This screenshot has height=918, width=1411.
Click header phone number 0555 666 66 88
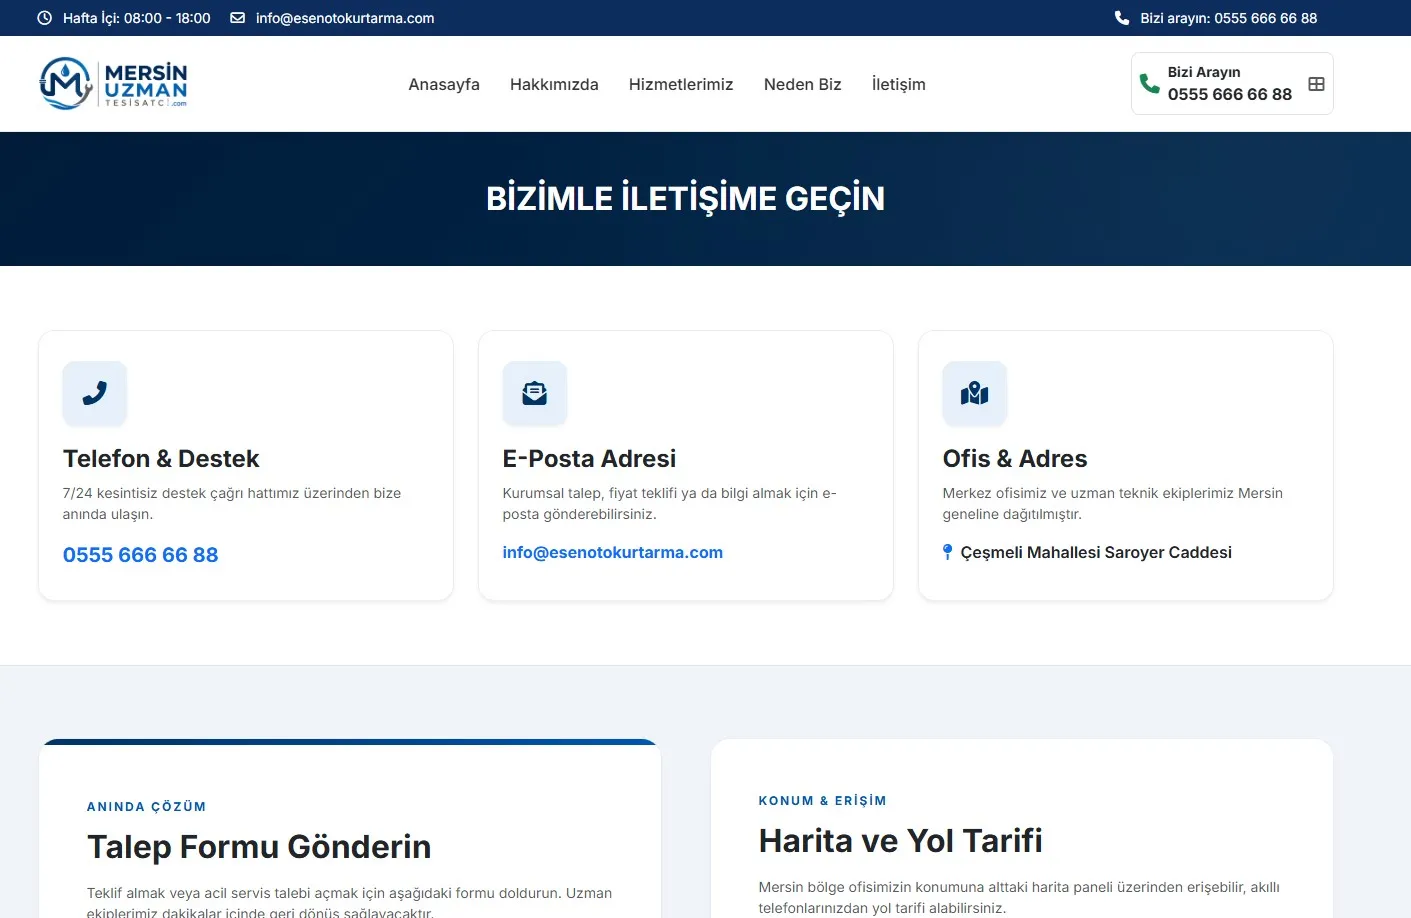coord(1230,94)
